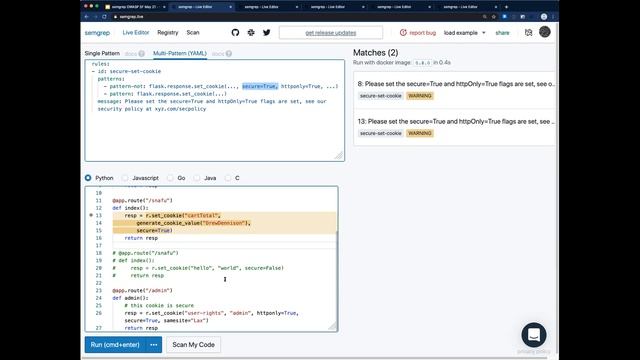Screen dimensions: 640x360
Task: Click browser back arrow
Action: pyautogui.click(x=87, y=17)
